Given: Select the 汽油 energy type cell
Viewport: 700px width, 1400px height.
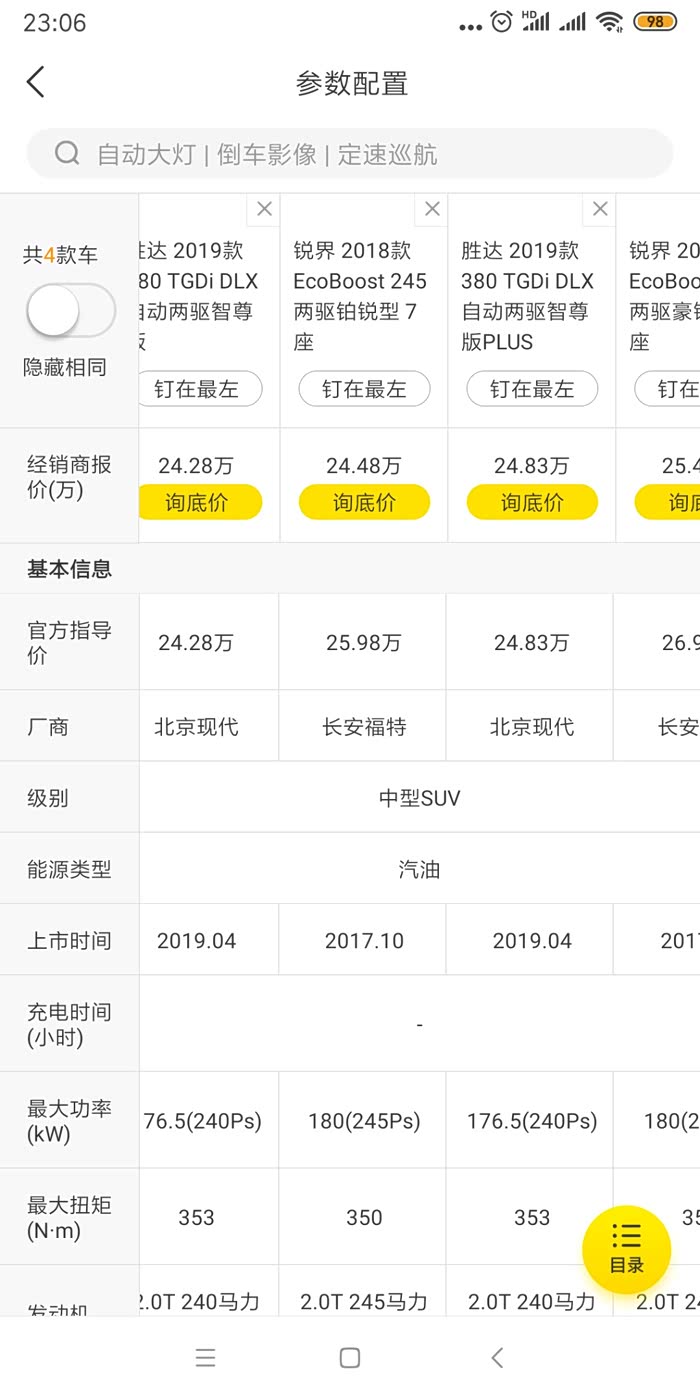Looking at the screenshot, I should [419, 869].
